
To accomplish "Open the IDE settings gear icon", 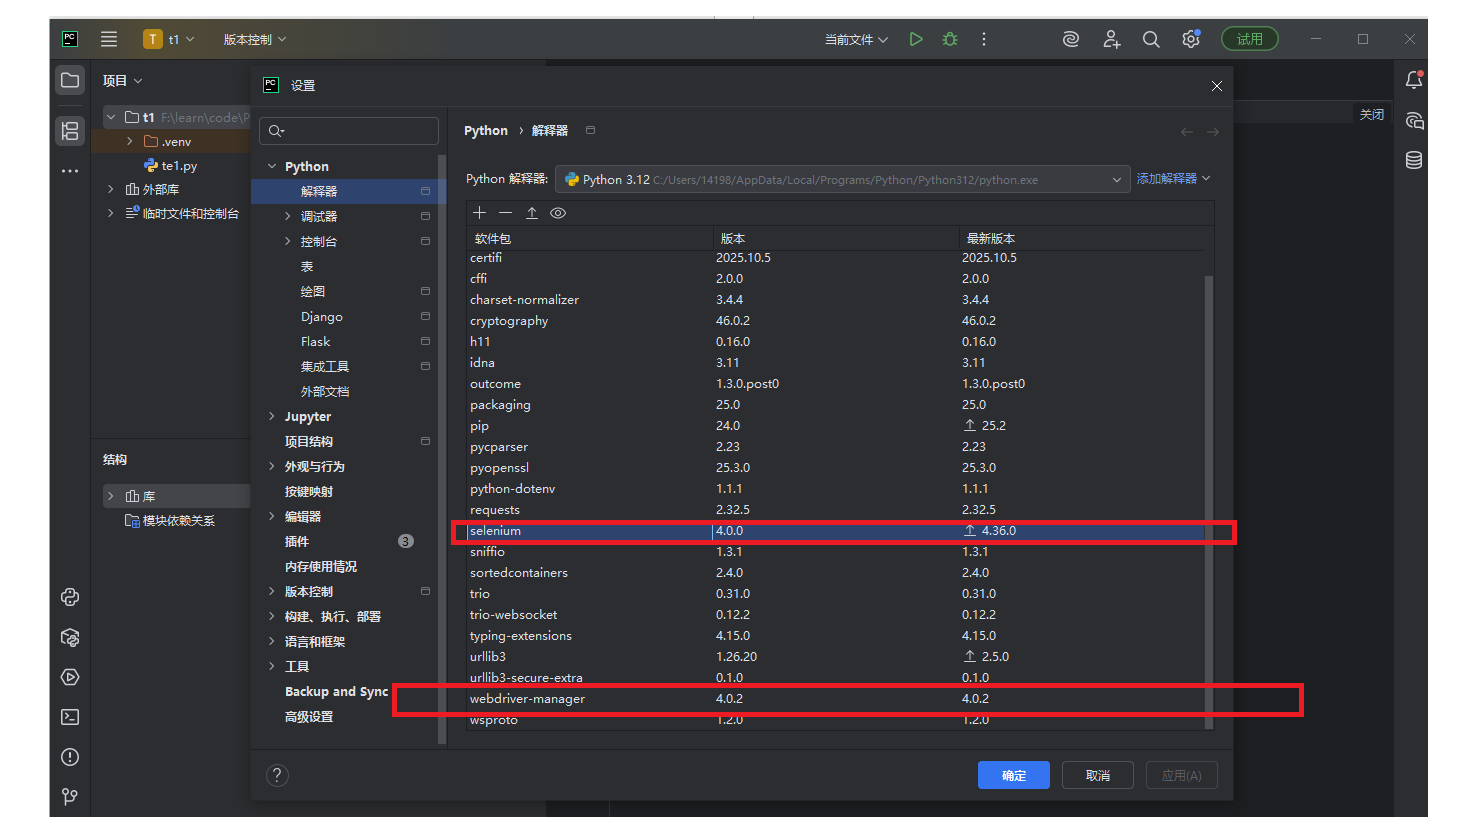I will (x=1191, y=39).
